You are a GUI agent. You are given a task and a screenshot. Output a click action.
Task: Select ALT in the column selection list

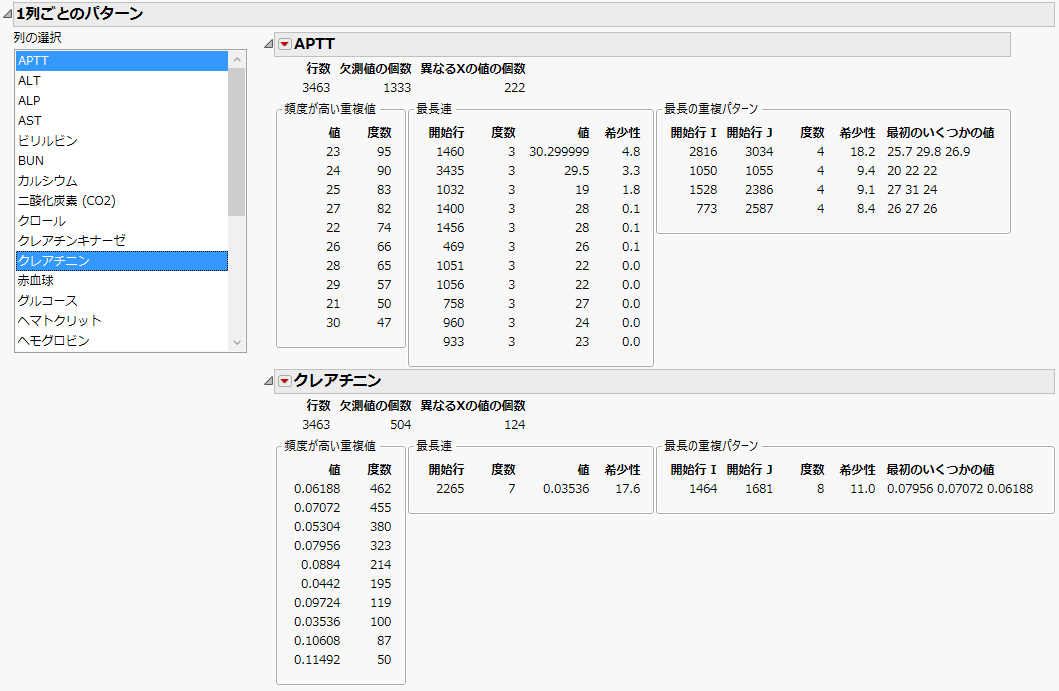(x=60, y=80)
